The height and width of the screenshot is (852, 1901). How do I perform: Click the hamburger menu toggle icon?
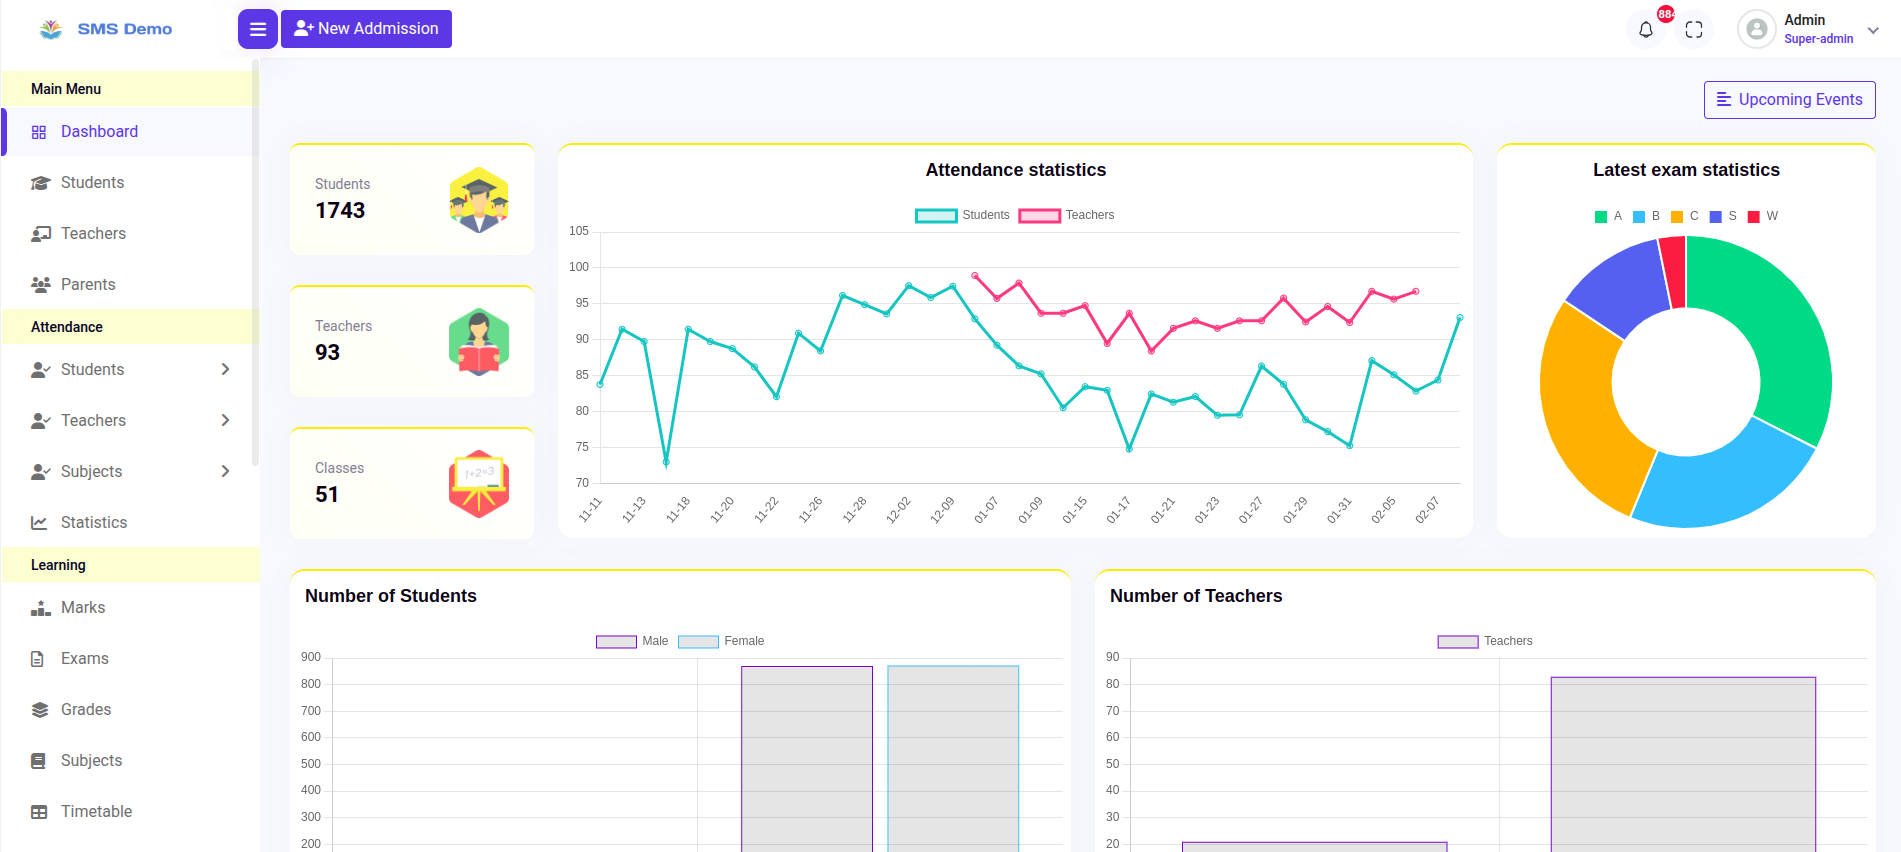tap(257, 29)
